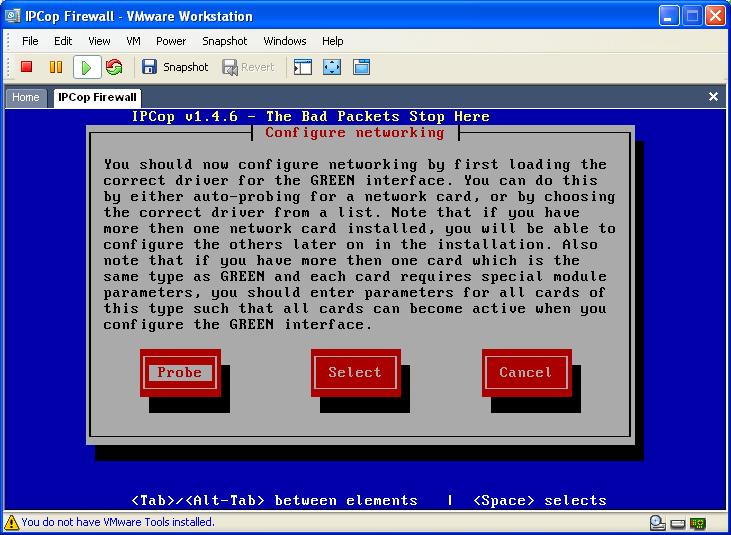
Task: Click the 'Configure networking' dialog title
Action: click(x=355, y=132)
